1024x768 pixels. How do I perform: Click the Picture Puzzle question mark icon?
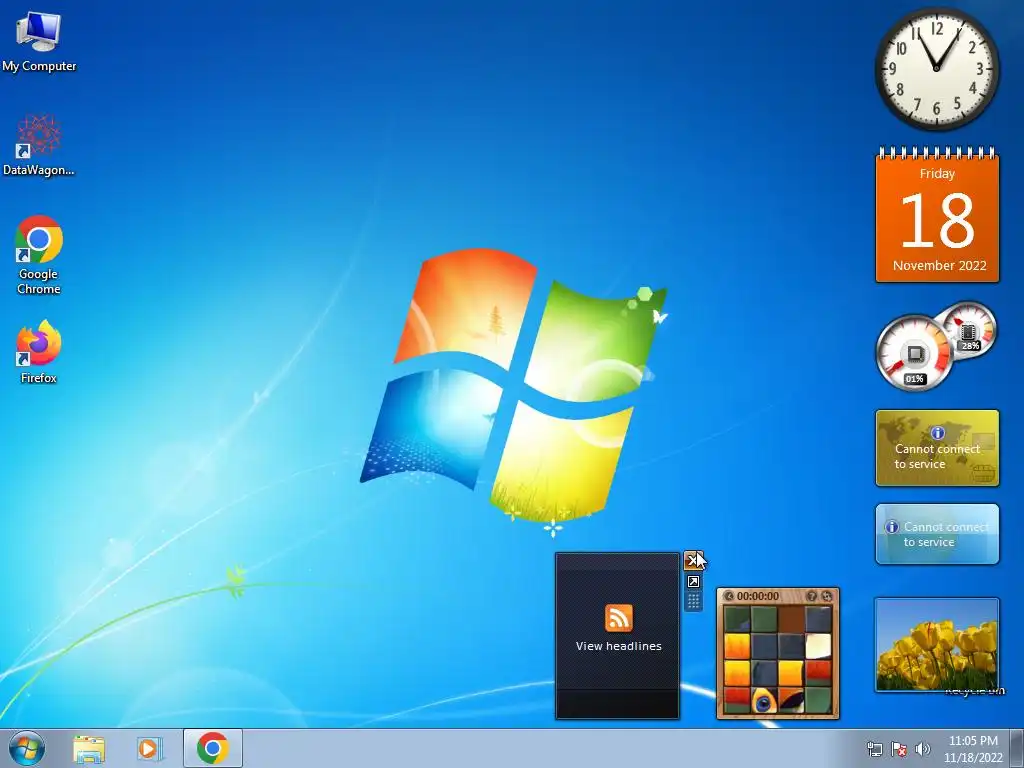pos(811,596)
